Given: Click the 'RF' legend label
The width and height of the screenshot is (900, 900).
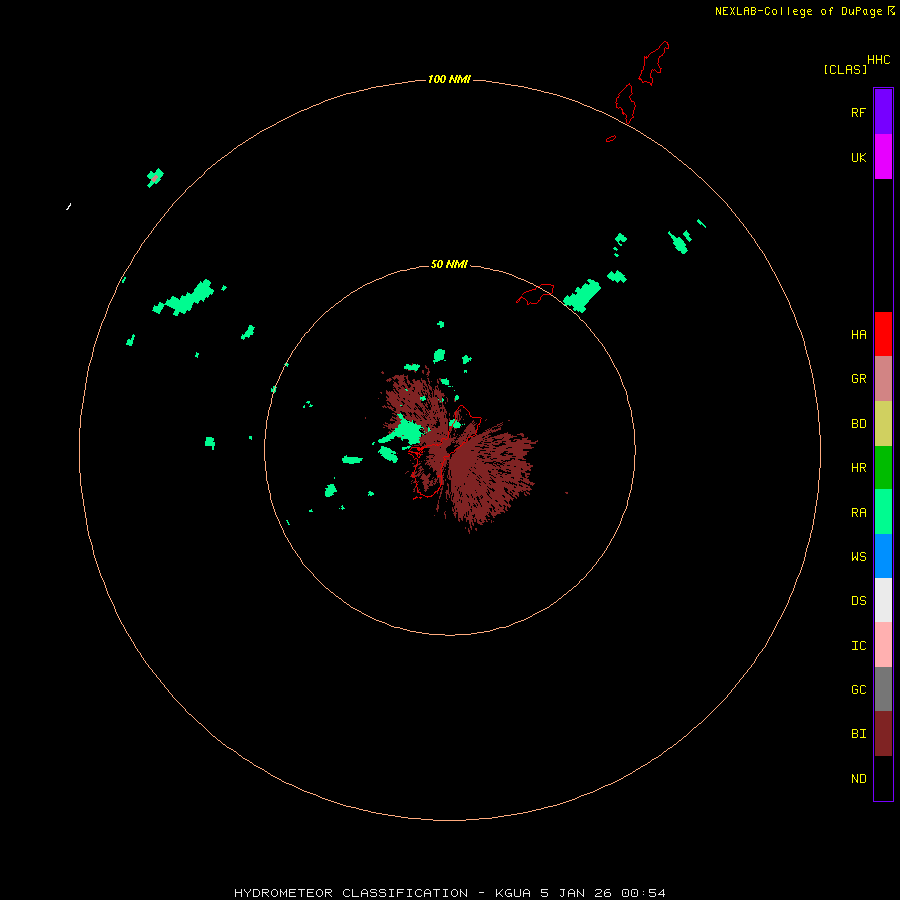Looking at the screenshot, I should 859,112.
